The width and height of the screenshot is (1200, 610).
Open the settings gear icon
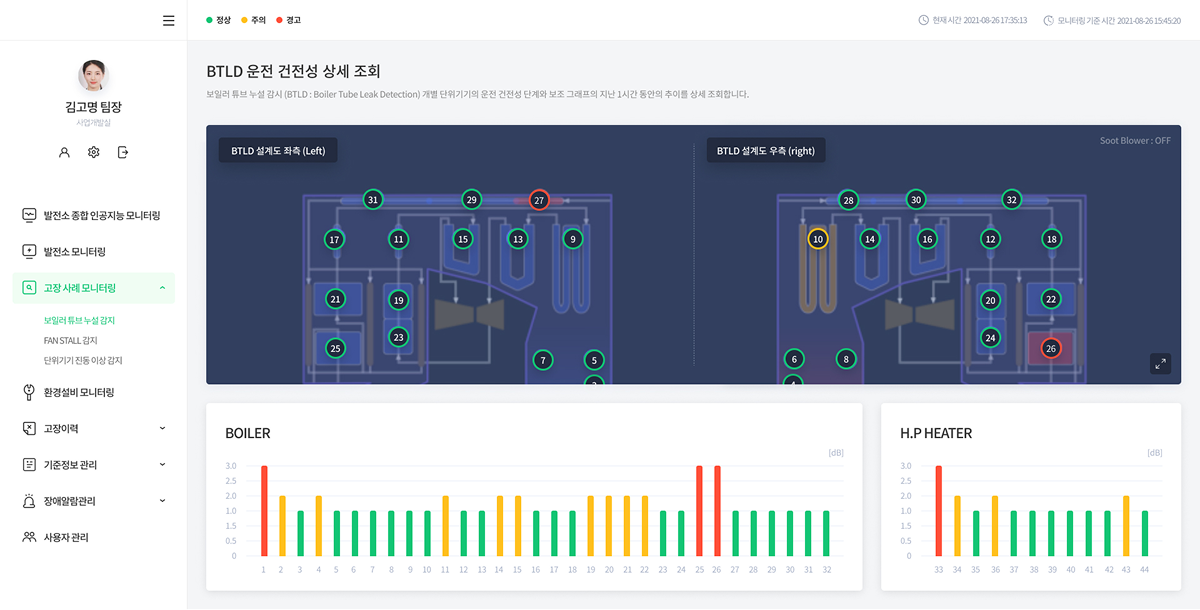point(93,152)
